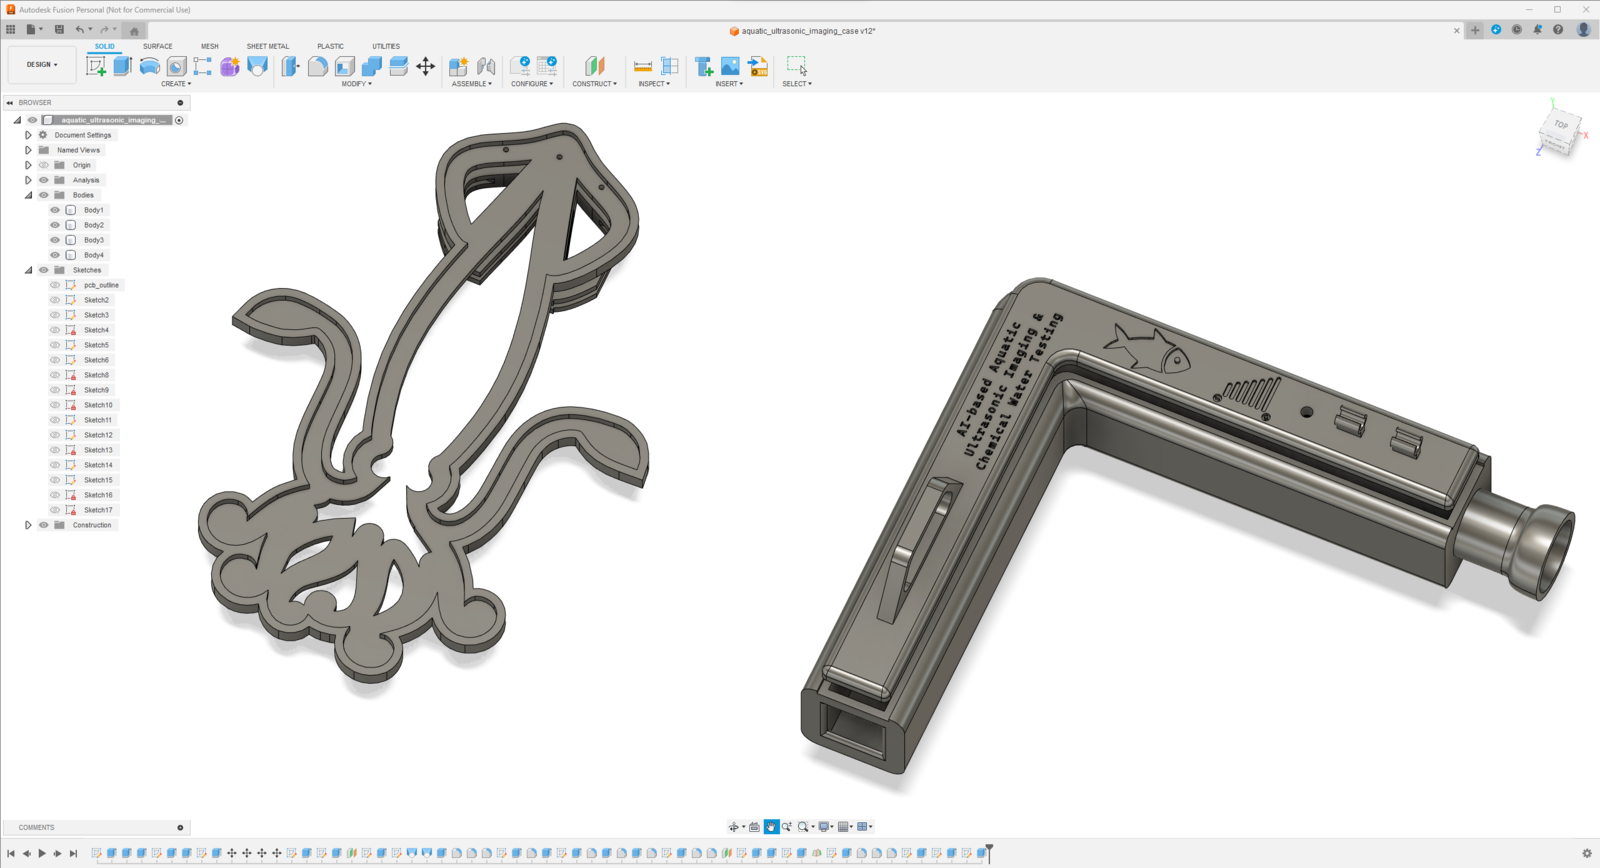Image resolution: width=1600 pixels, height=868 pixels.
Task: Expand the Named Views folder
Action: [x=29, y=150]
